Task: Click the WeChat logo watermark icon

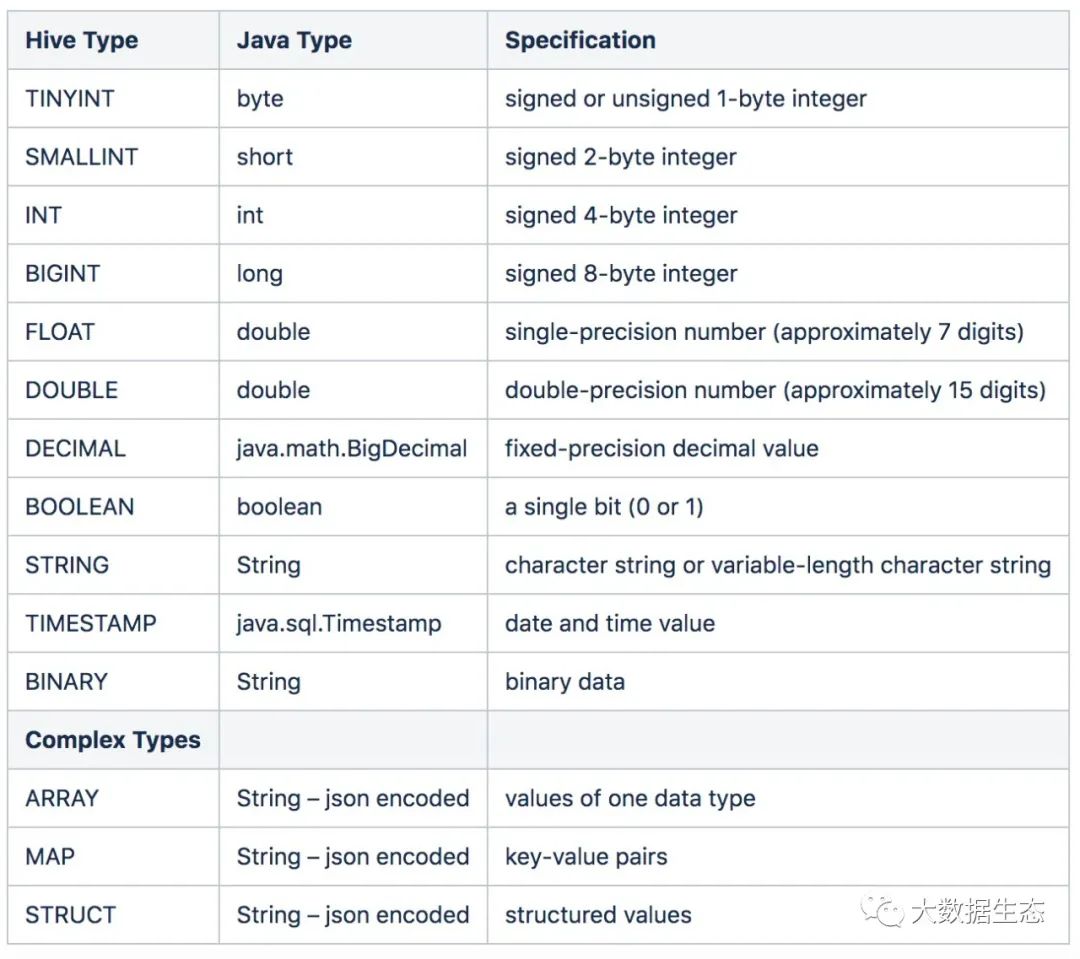Action: pos(884,910)
